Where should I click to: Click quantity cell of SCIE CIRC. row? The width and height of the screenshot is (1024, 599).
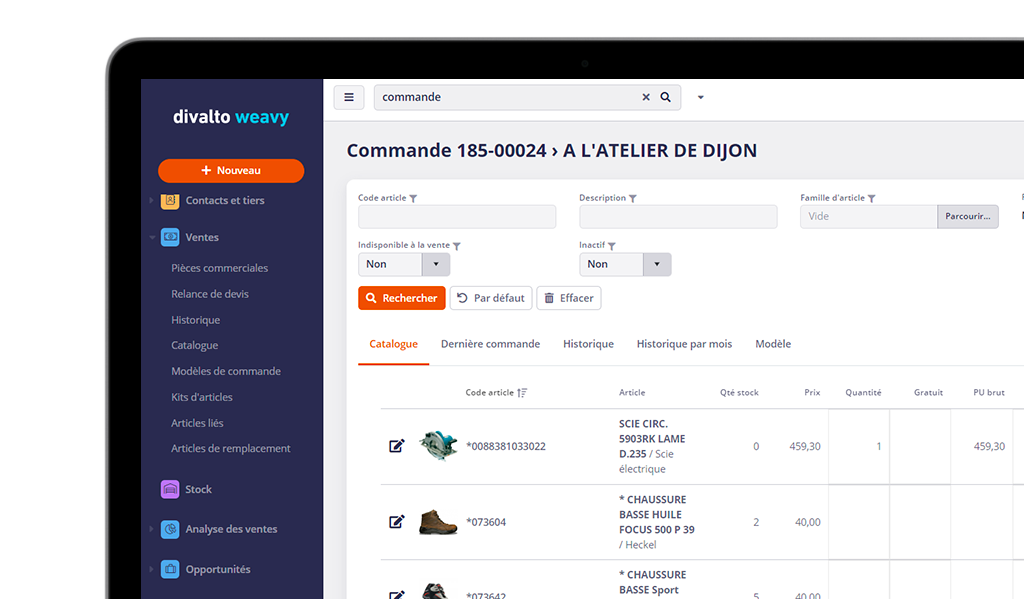coord(859,447)
